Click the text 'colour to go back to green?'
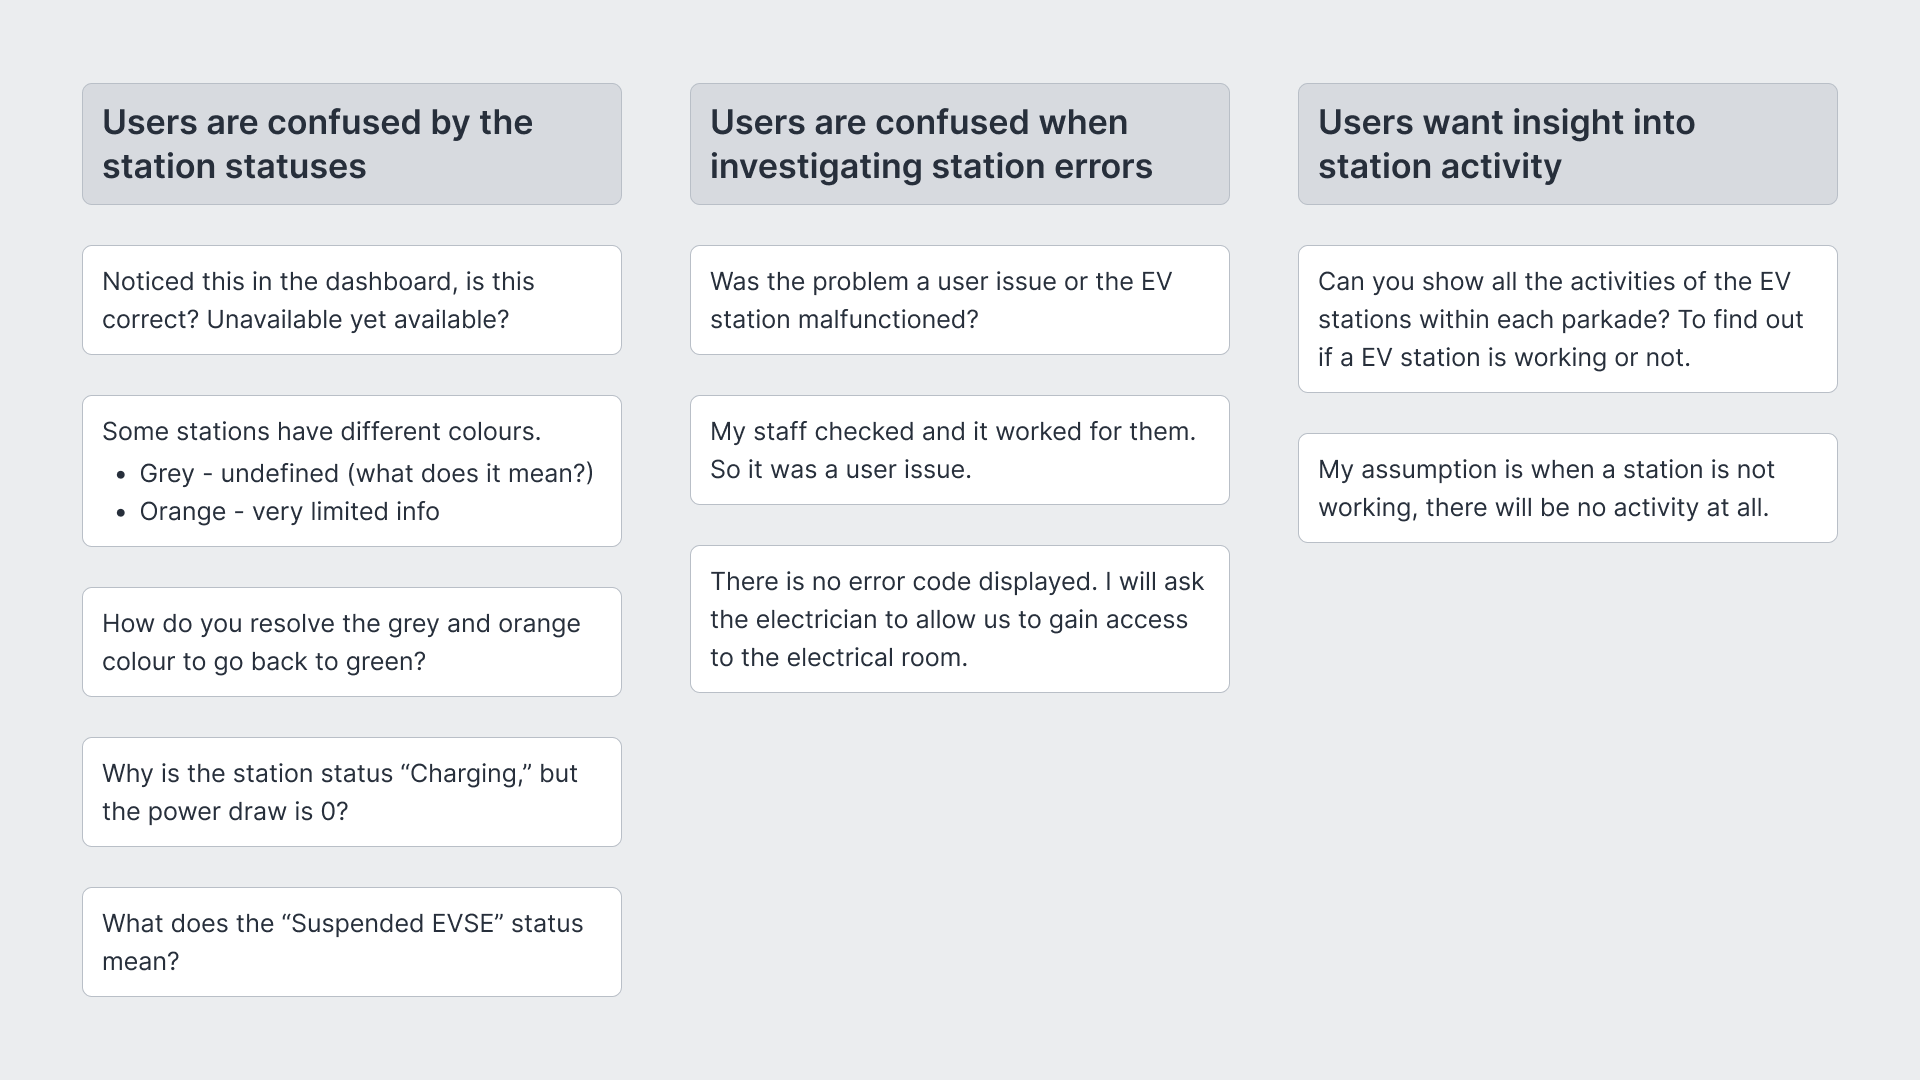Screen dimensions: 1920x1080 264,661
